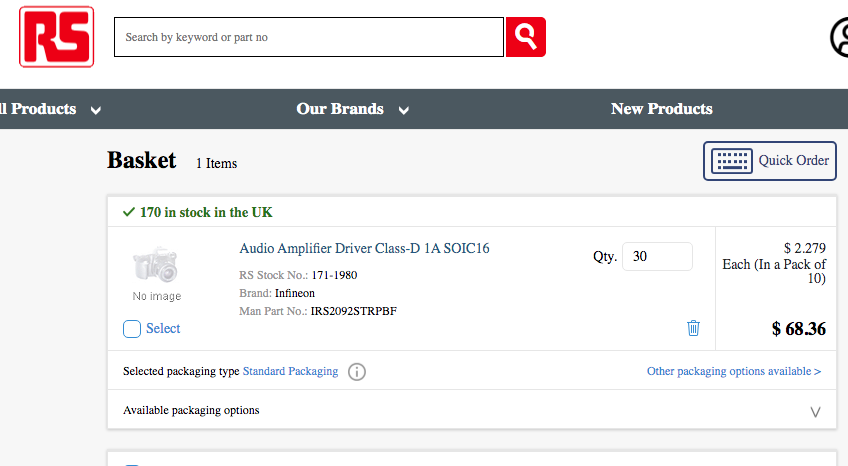848x466 pixels.
Task: Open the user account icon
Action: (x=840, y=37)
